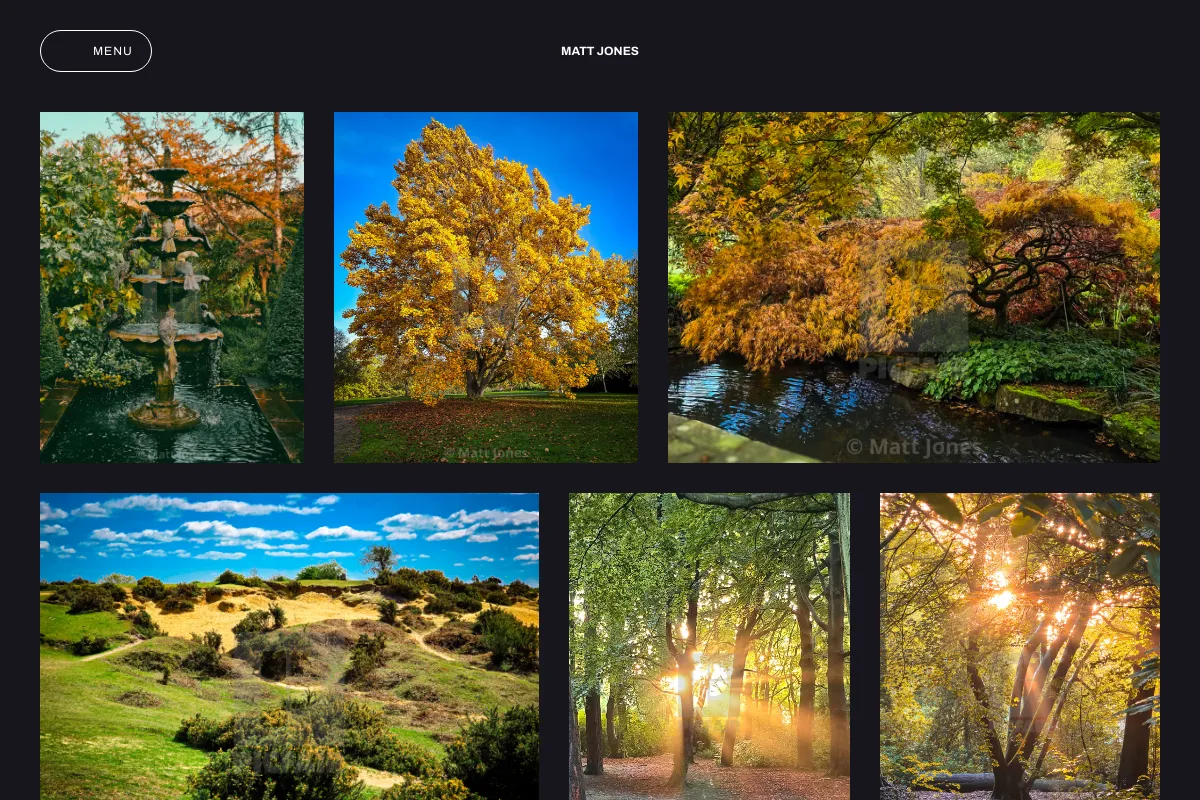Open the woodland path sunburst photo

709,646
